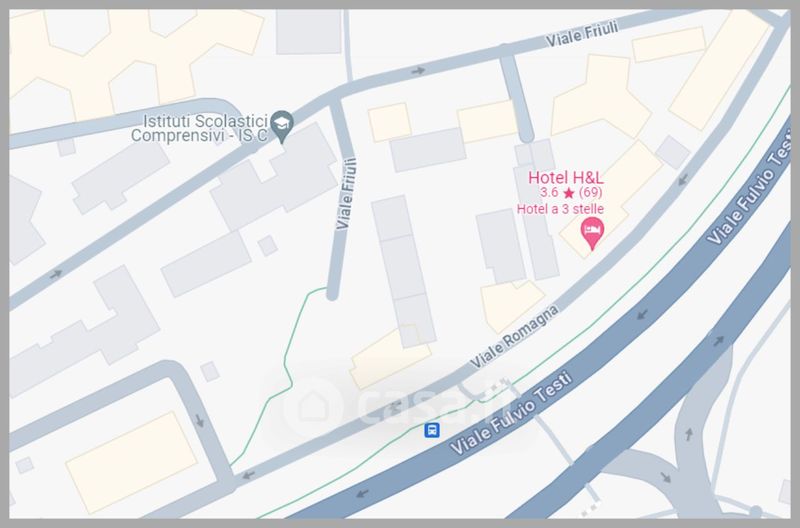Open the Hotel H&L label
Viewport: 800px width, 528px height.
point(565,178)
